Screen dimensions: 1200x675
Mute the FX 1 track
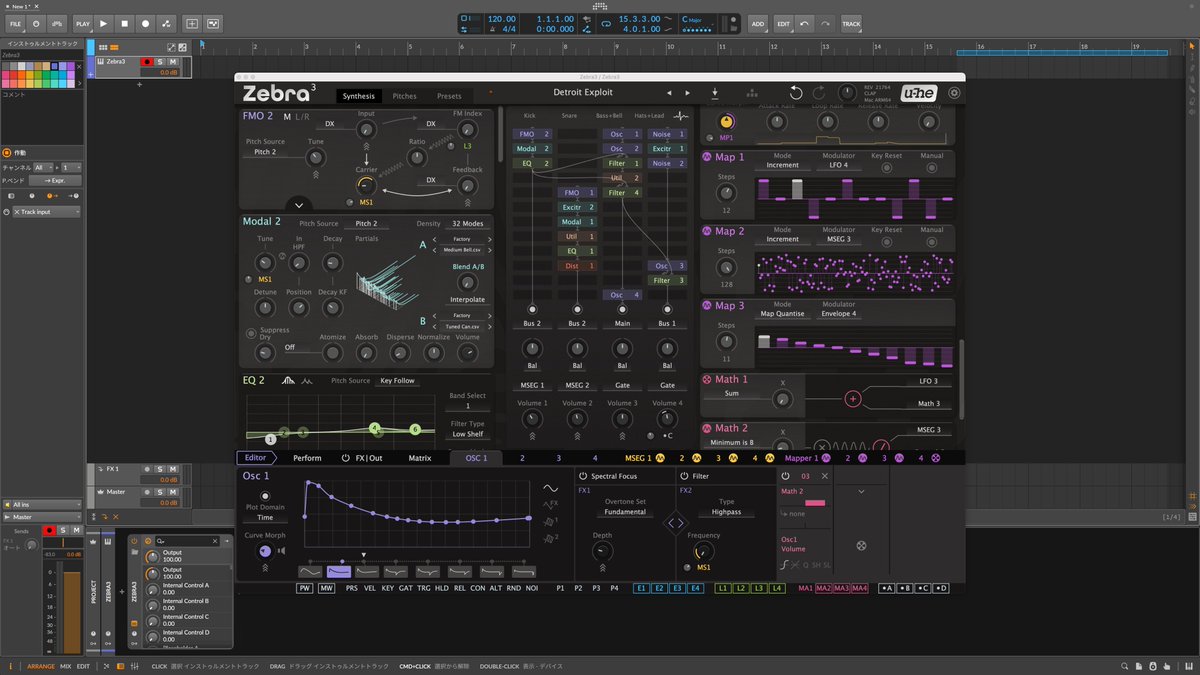click(173, 469)
